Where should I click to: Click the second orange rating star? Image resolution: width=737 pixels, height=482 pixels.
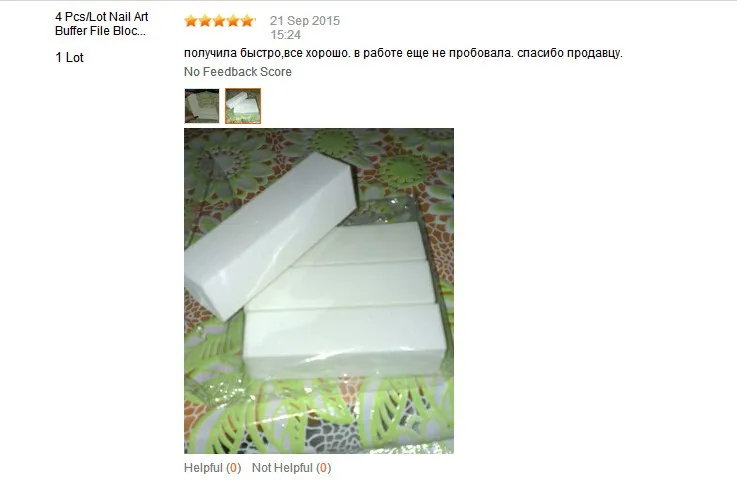pos(205,21)
